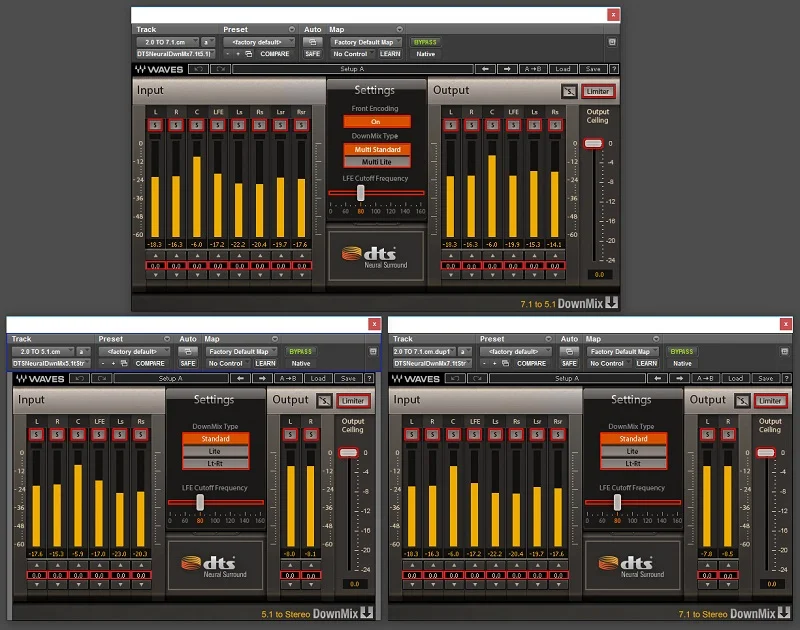This screenshot has height=630, width=800.
Task: Click preset copy icon next to COMPARE in 7.1 to 5.1
Action: (249, 54)
